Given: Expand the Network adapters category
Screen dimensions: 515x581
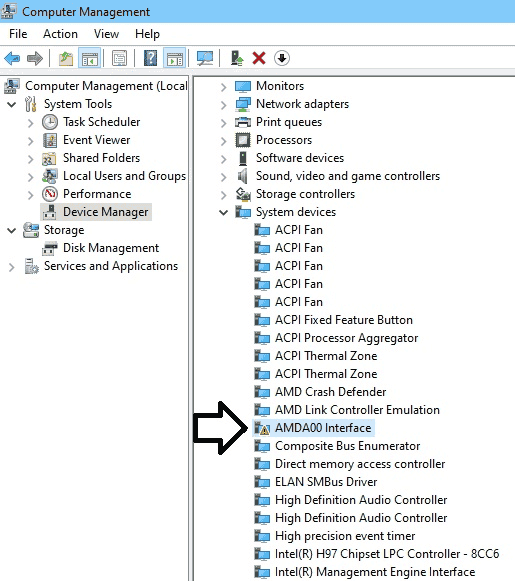Looking at the screenshot, I should point(223,105).
